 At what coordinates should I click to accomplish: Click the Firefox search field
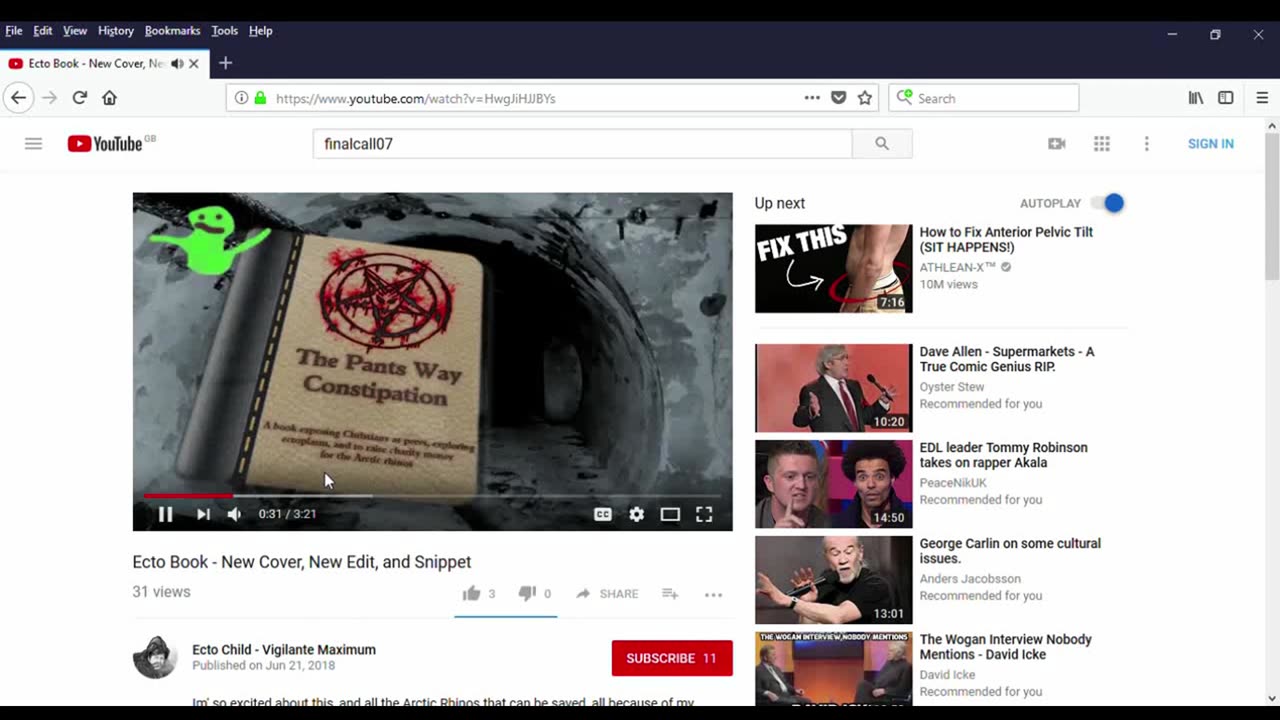(984, 98)
